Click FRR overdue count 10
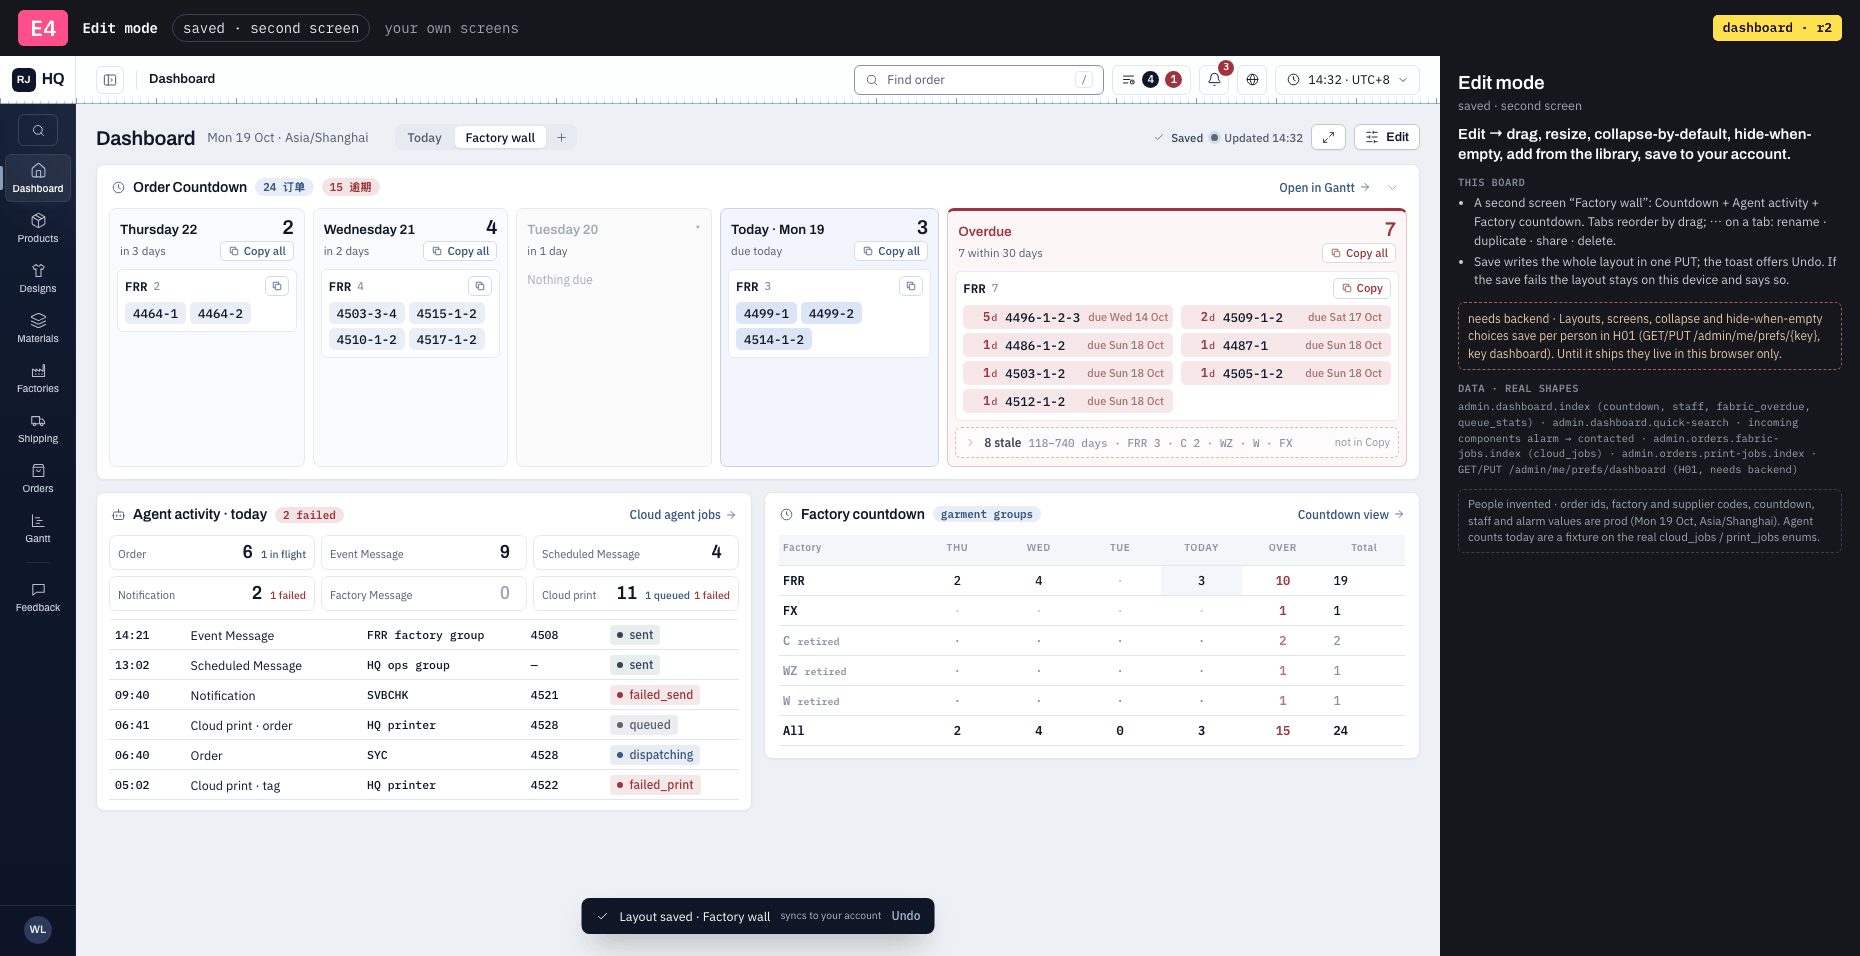 click(1283, 580)
